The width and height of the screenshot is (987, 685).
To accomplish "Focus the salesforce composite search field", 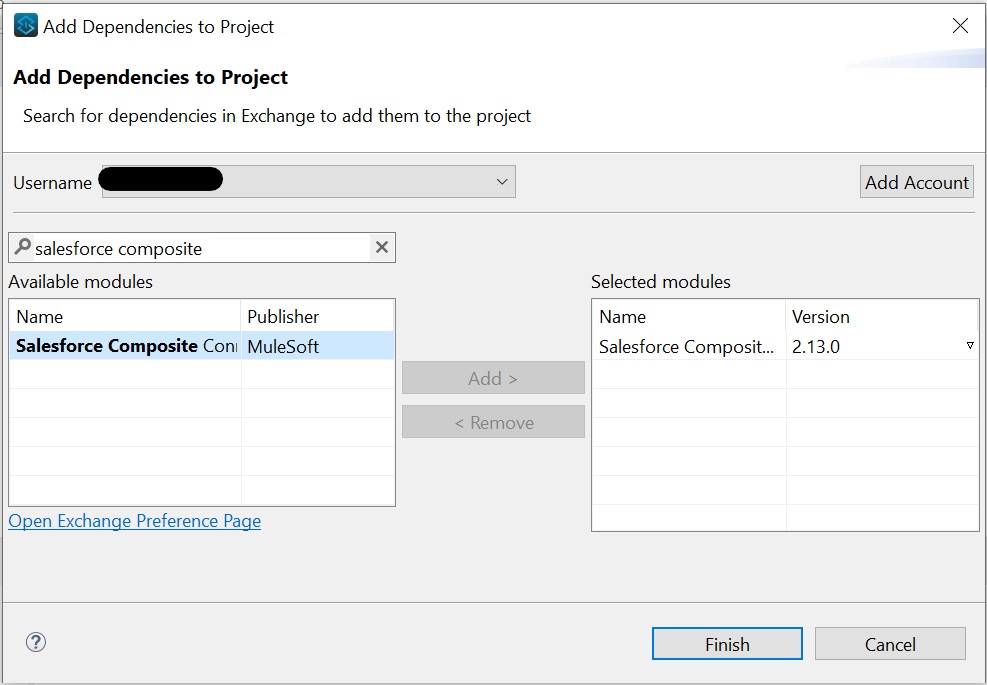I will pos(201,247).
